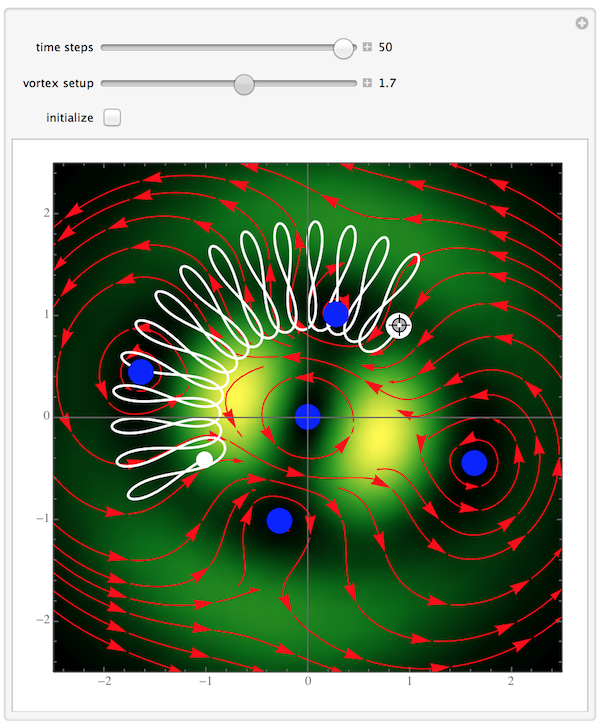
Task: Click the 'vortex setup' label
Action: (x=58, y=83)
